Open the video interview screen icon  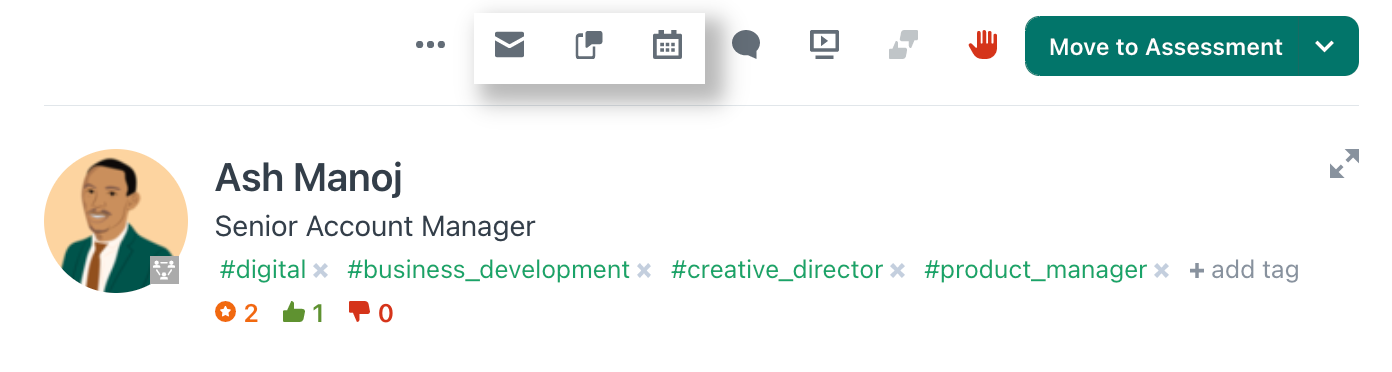tap(824, 45)
